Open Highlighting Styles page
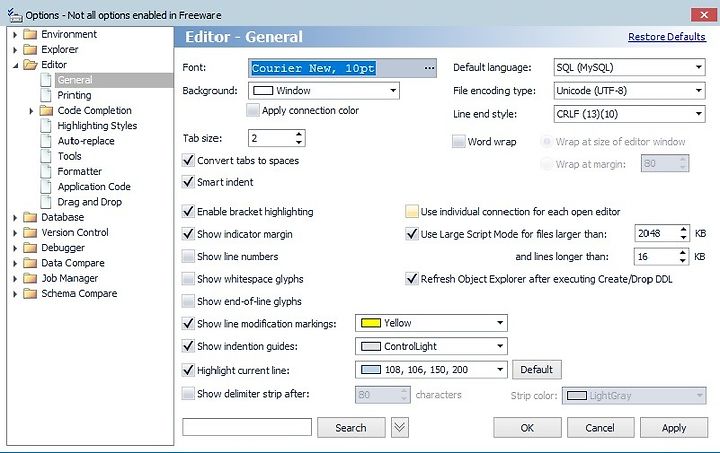The width and height of the screenshot is (720, 453). [x=97, y=126]
